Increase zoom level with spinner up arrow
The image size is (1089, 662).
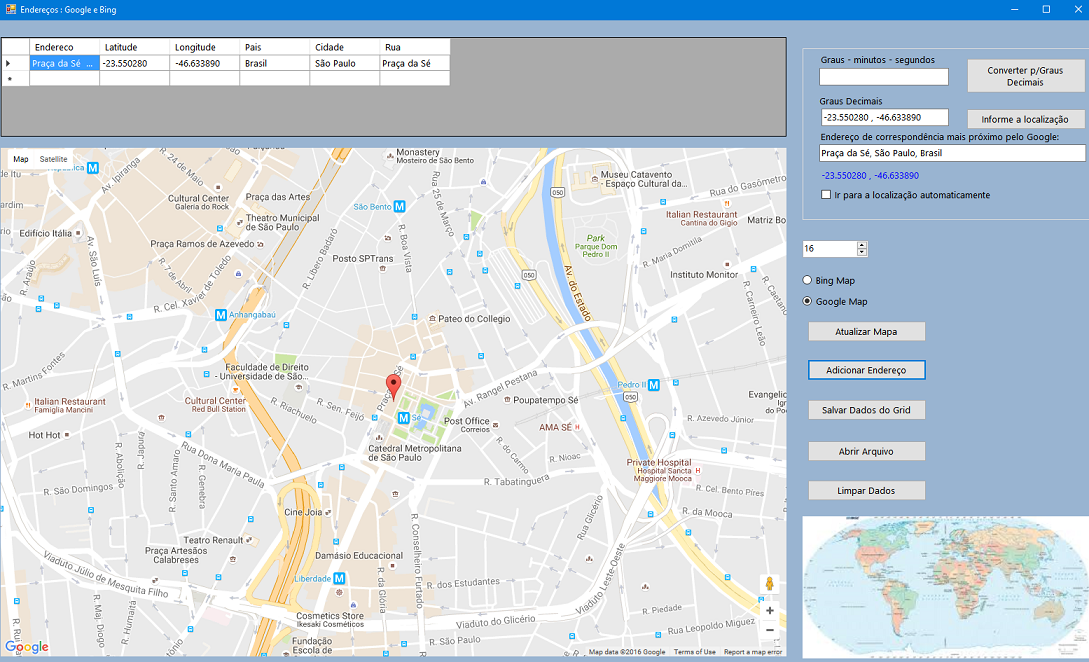click(x=862, y=245)
